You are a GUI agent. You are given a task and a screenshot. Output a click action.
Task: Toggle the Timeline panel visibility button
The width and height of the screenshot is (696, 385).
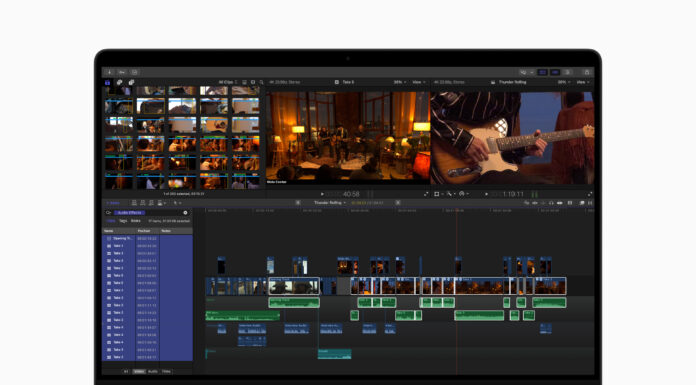click(555, 72)
